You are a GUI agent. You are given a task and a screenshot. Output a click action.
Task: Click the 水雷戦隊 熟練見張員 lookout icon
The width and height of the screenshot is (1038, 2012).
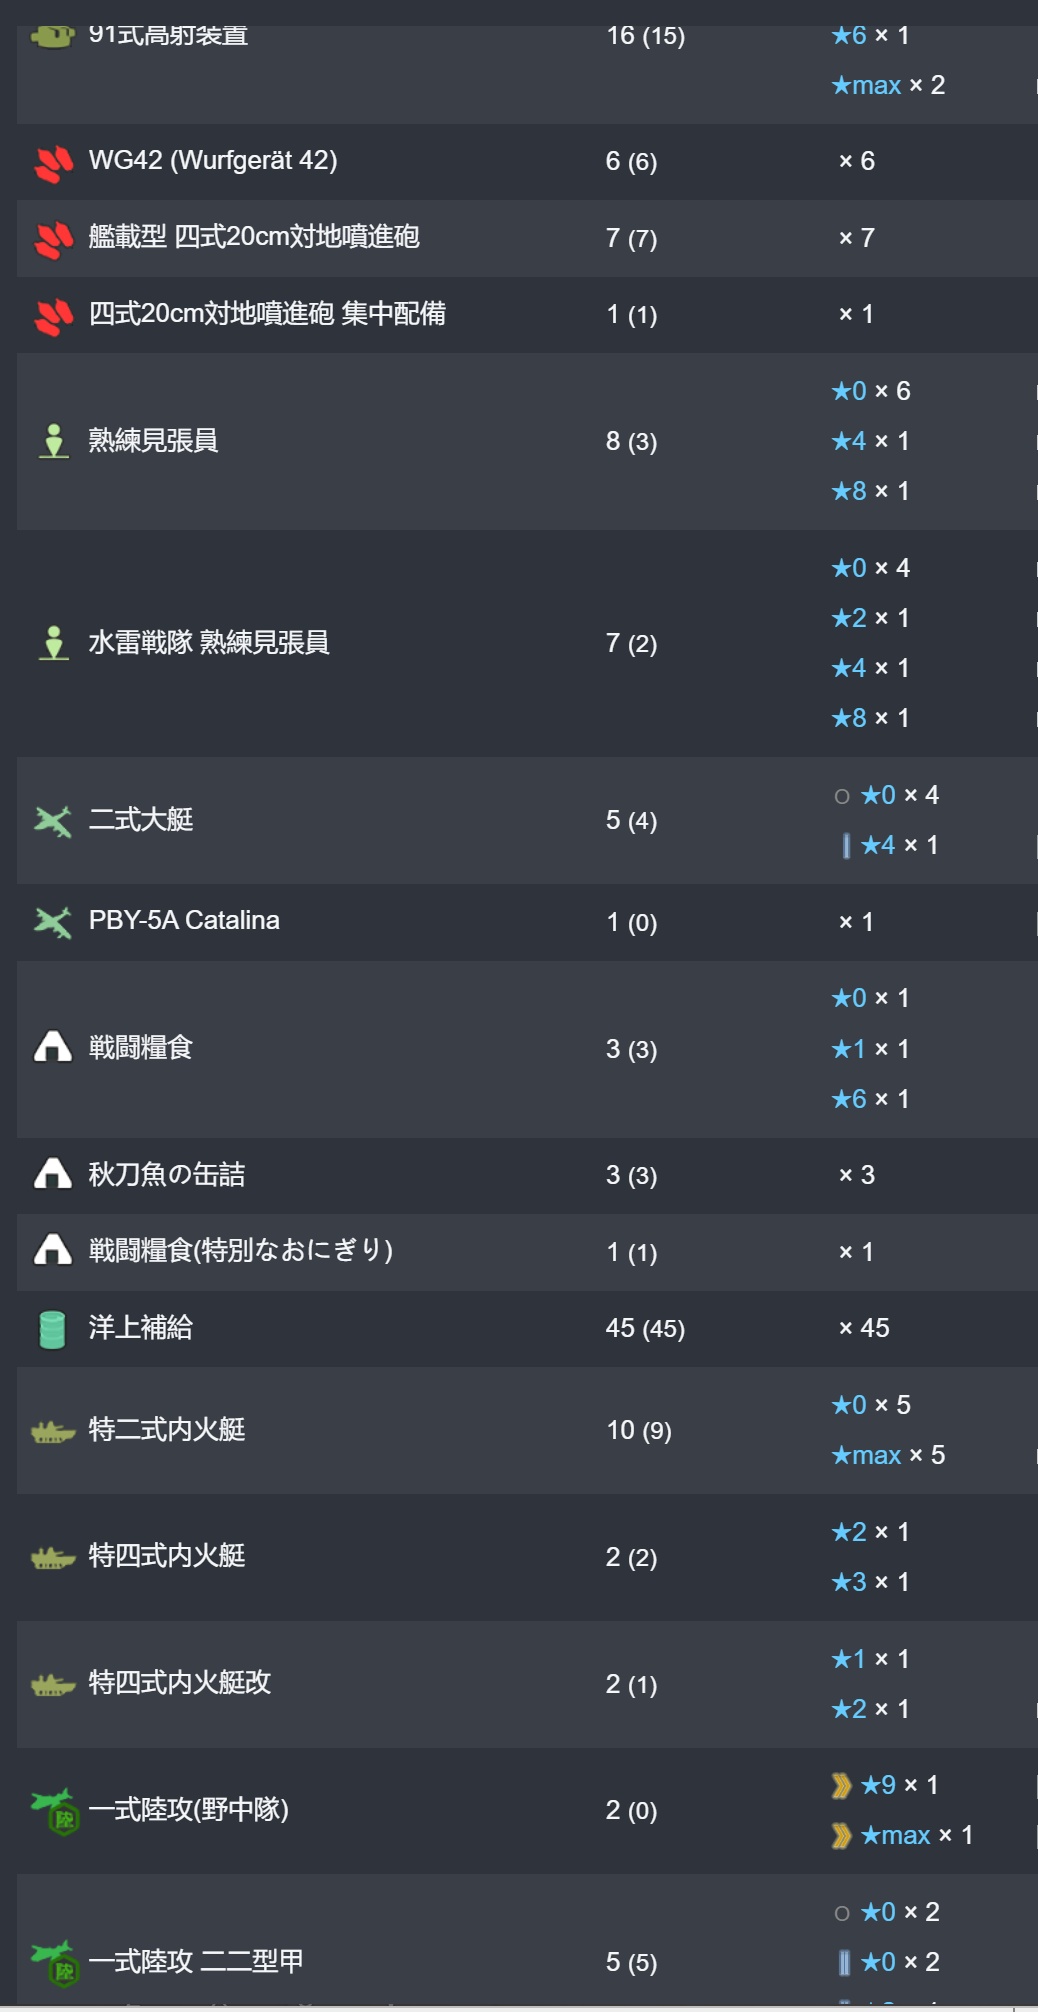click(x=53, y=643)
